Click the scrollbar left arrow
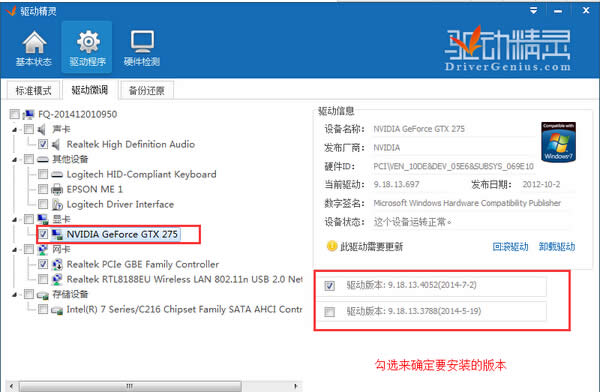 12,386
